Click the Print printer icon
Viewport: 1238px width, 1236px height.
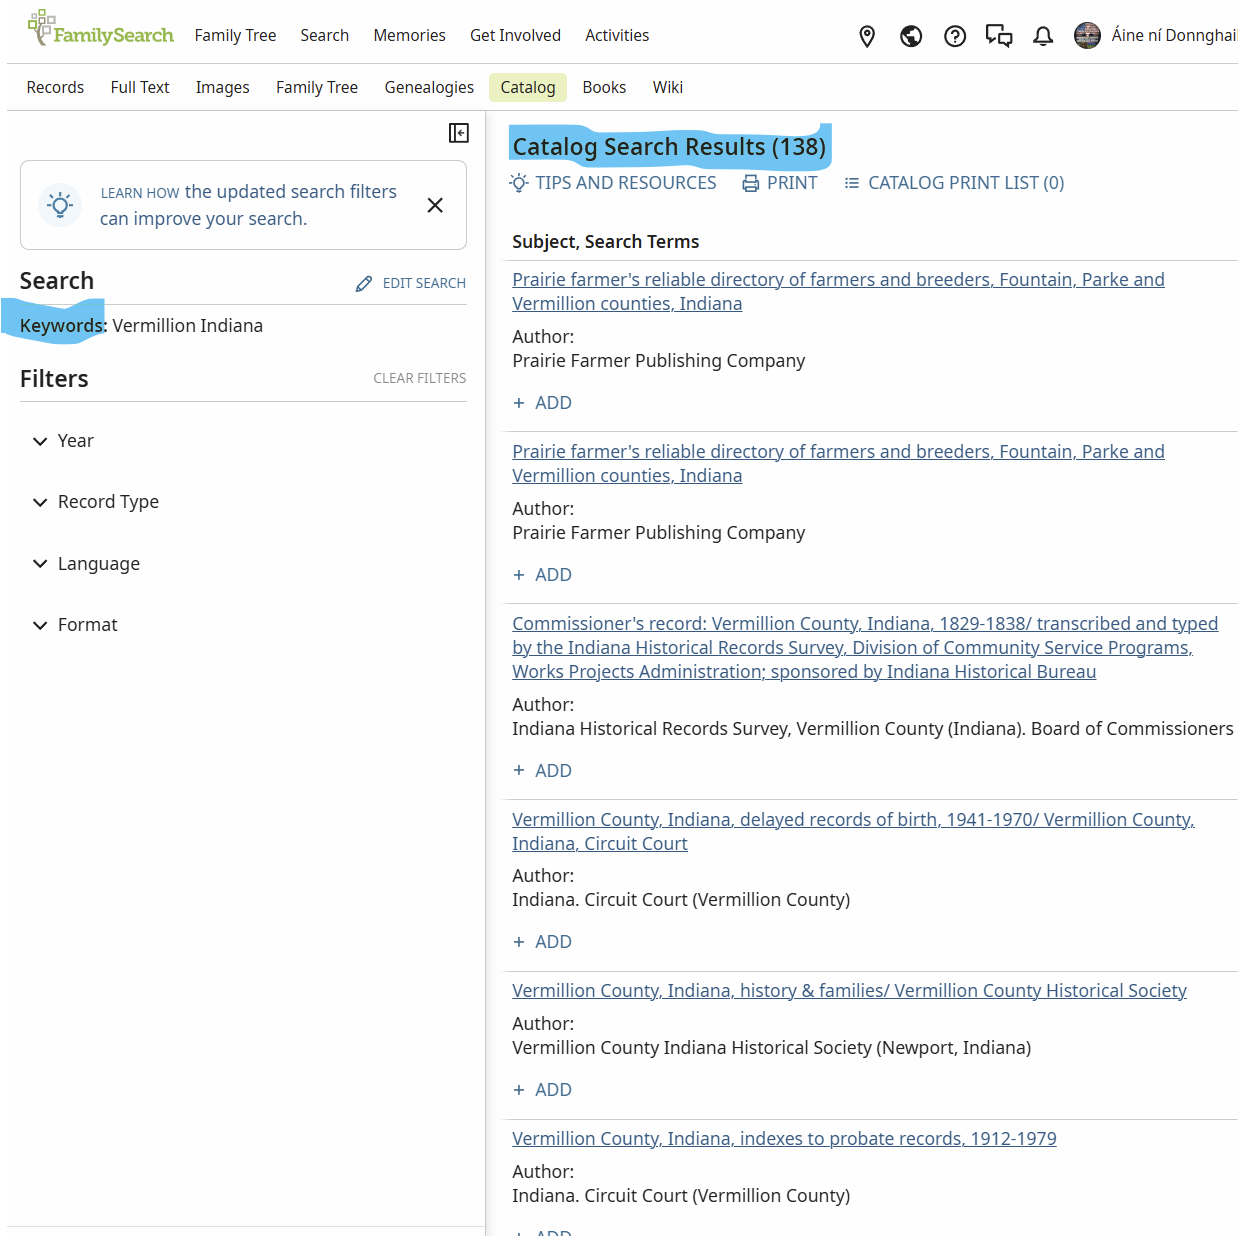pos(751,183)
